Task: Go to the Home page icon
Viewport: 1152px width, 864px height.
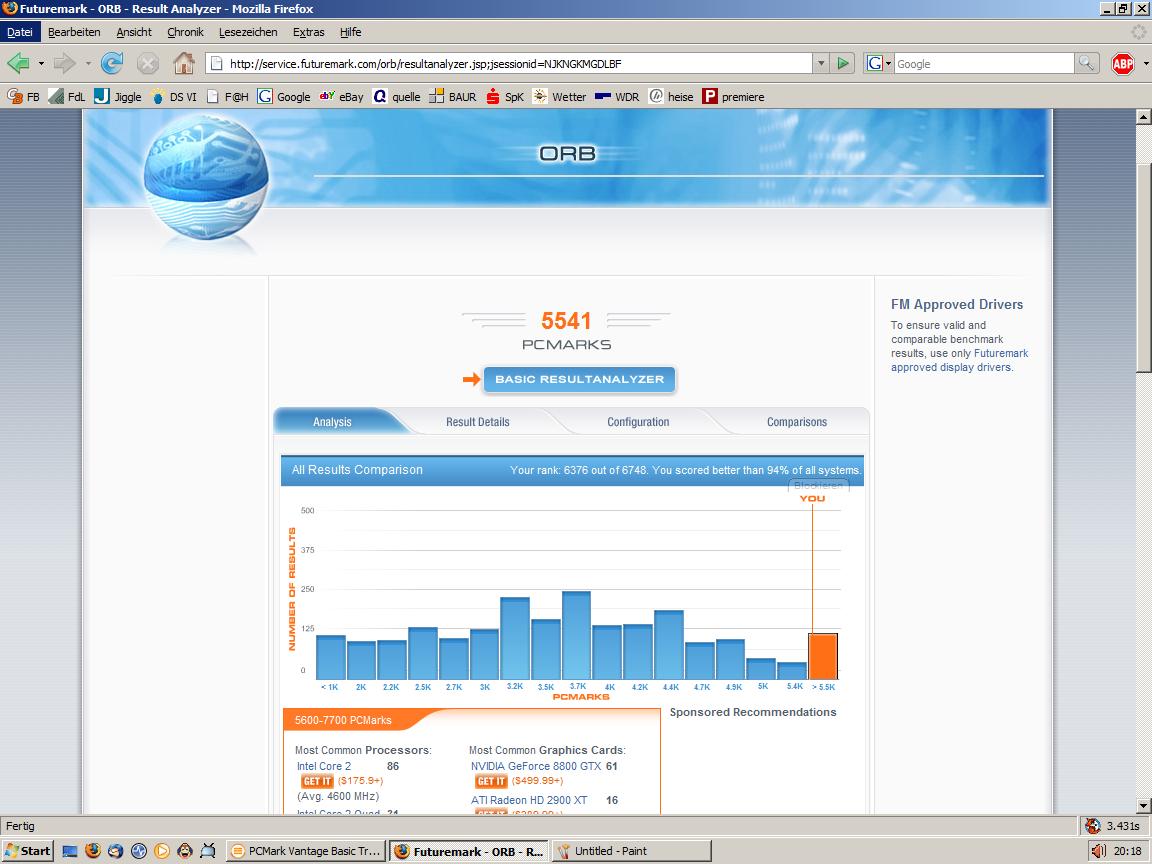Action: pos(184,64)
